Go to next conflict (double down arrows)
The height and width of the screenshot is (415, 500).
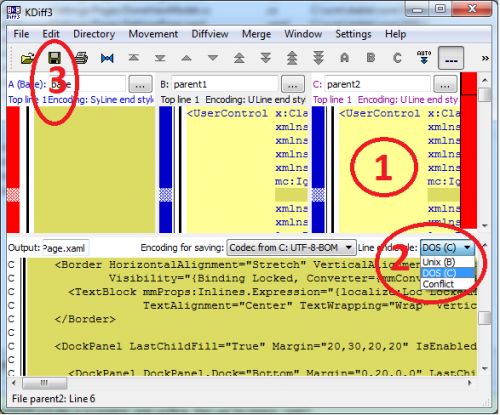pos(266,58)
